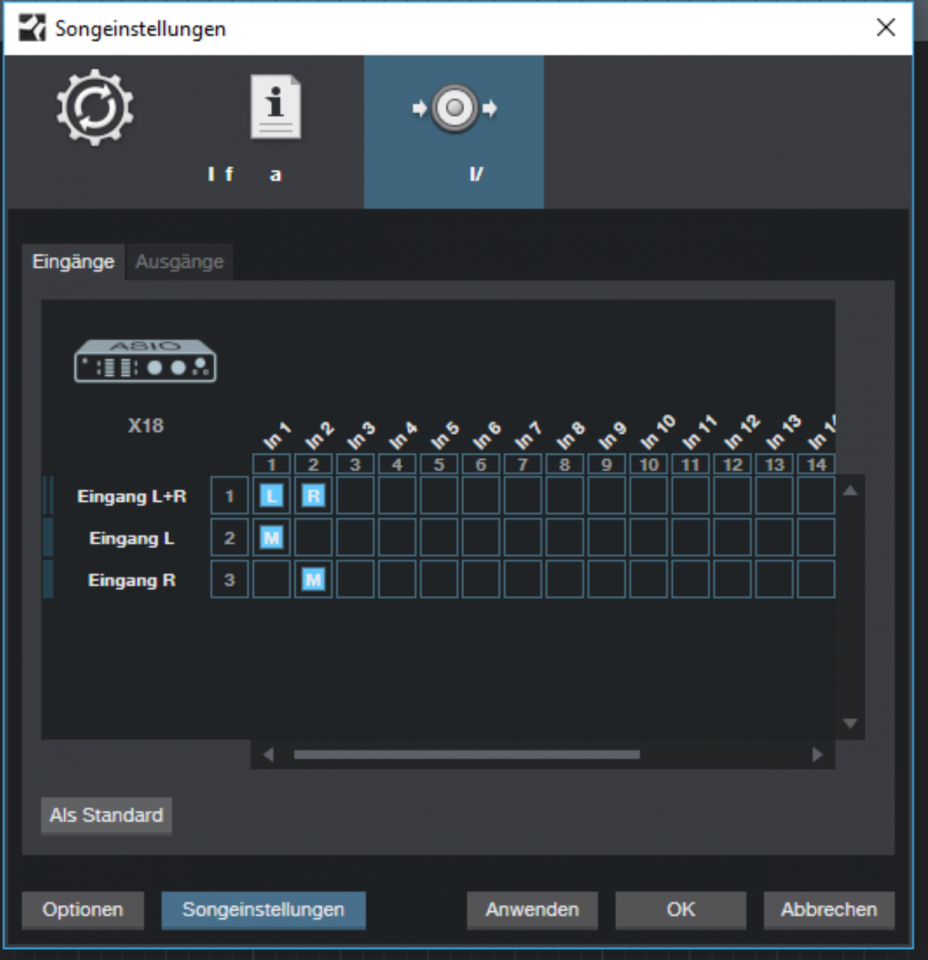Click column header number 1
Screen dimensions: 928x960
click(x=271, y=464)
